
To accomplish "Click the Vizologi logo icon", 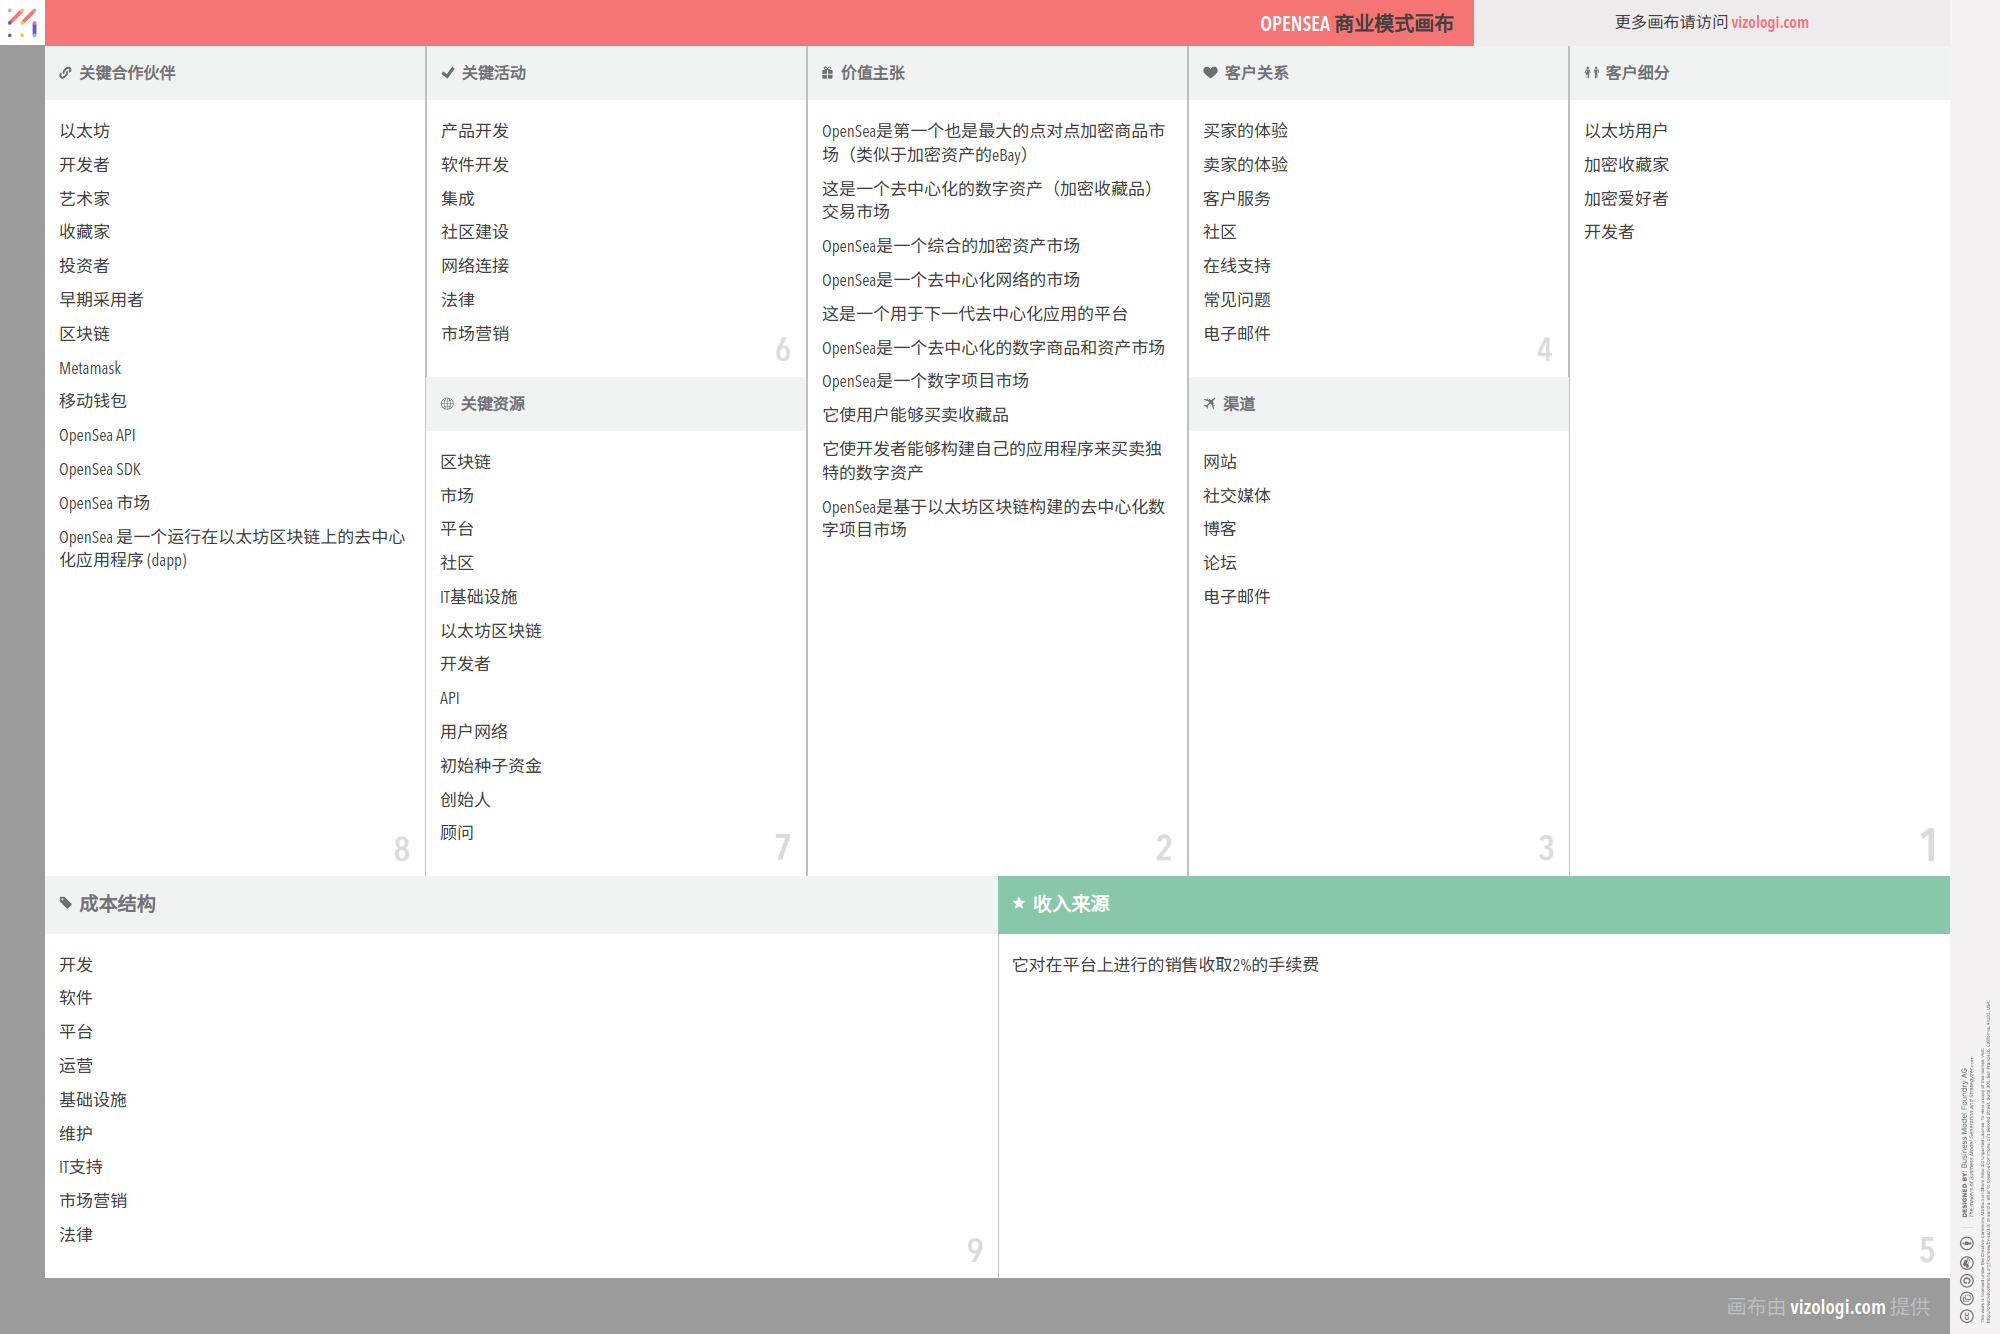I will click(22, 22).
